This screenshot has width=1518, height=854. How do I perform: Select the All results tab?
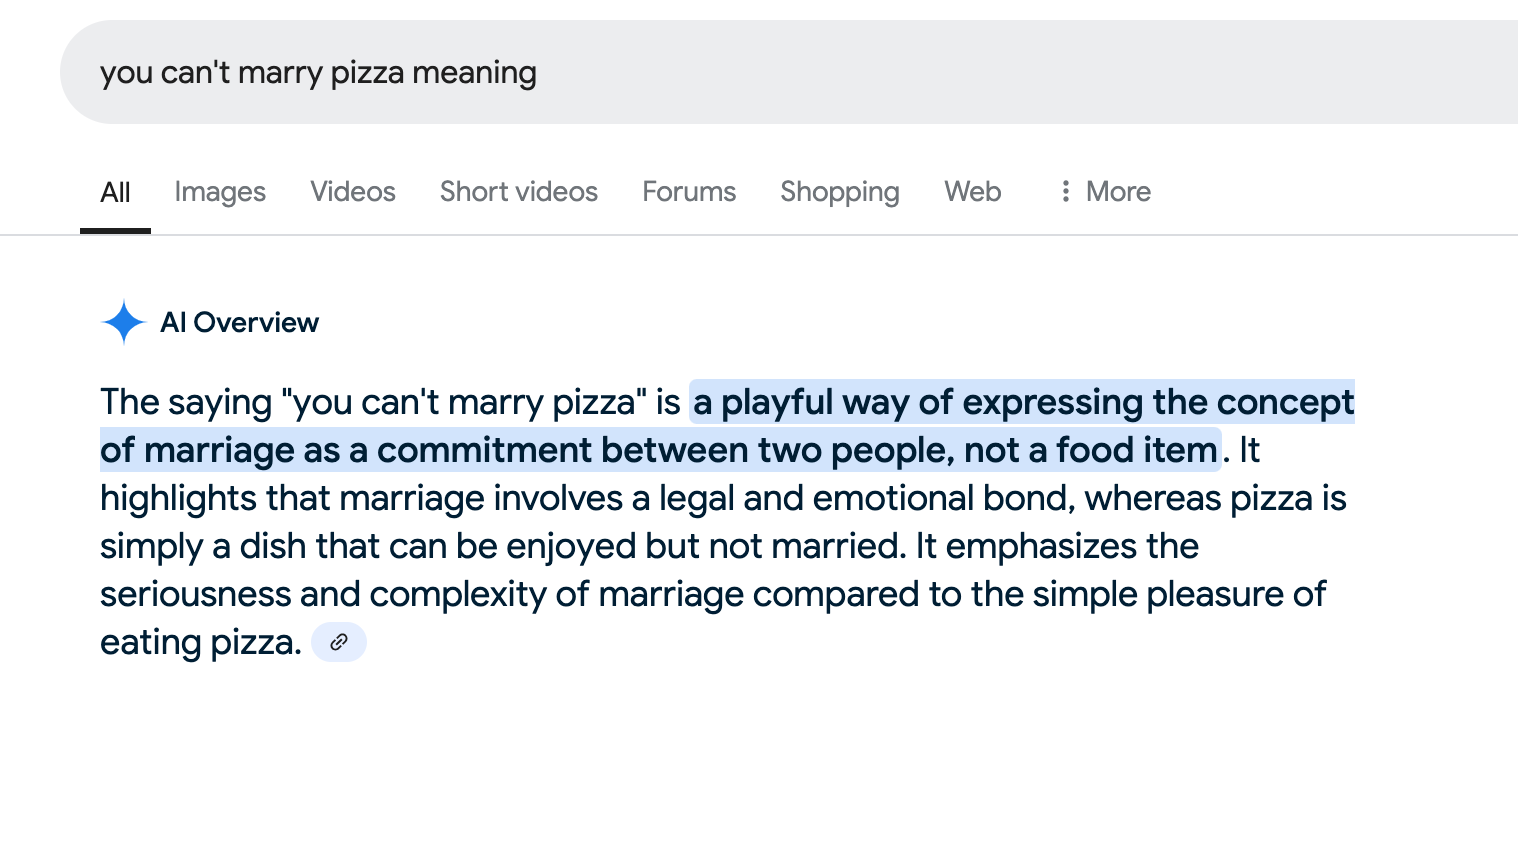(x=115, y=192)
